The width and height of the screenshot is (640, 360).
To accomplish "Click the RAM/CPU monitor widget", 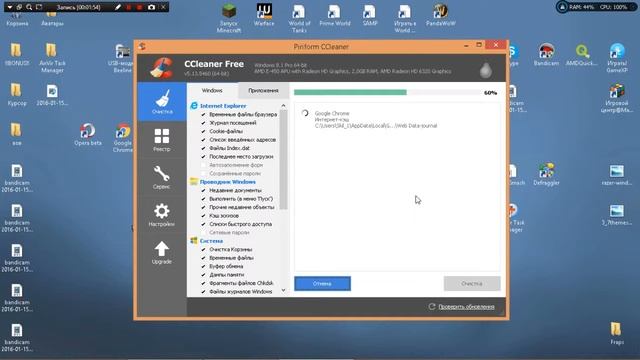I will pyautogui.click(x=597, y=7).
